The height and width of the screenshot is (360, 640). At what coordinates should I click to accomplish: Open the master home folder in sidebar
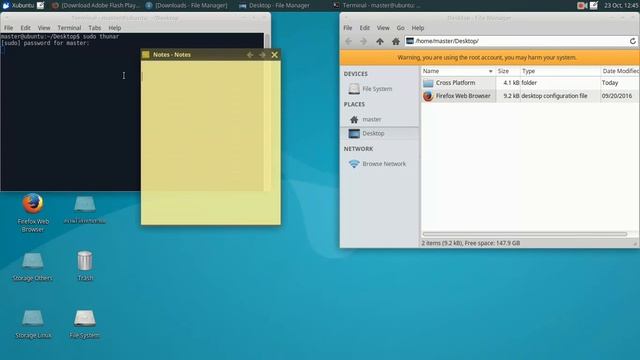point(365,119)
